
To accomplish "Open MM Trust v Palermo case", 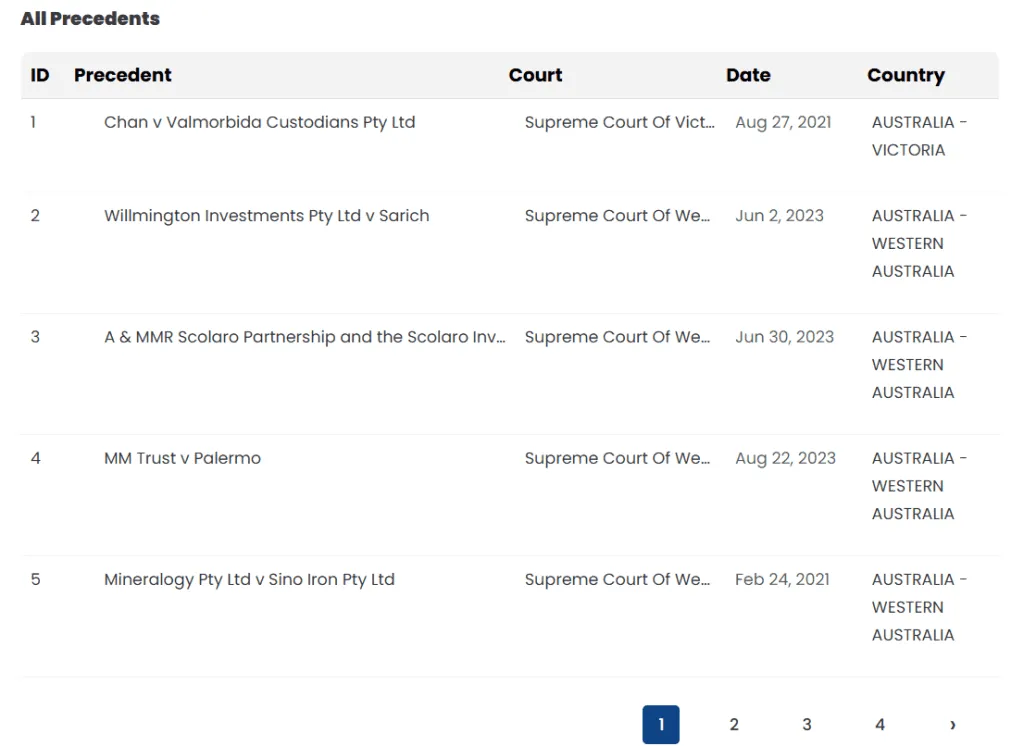I will click(182, 458).
